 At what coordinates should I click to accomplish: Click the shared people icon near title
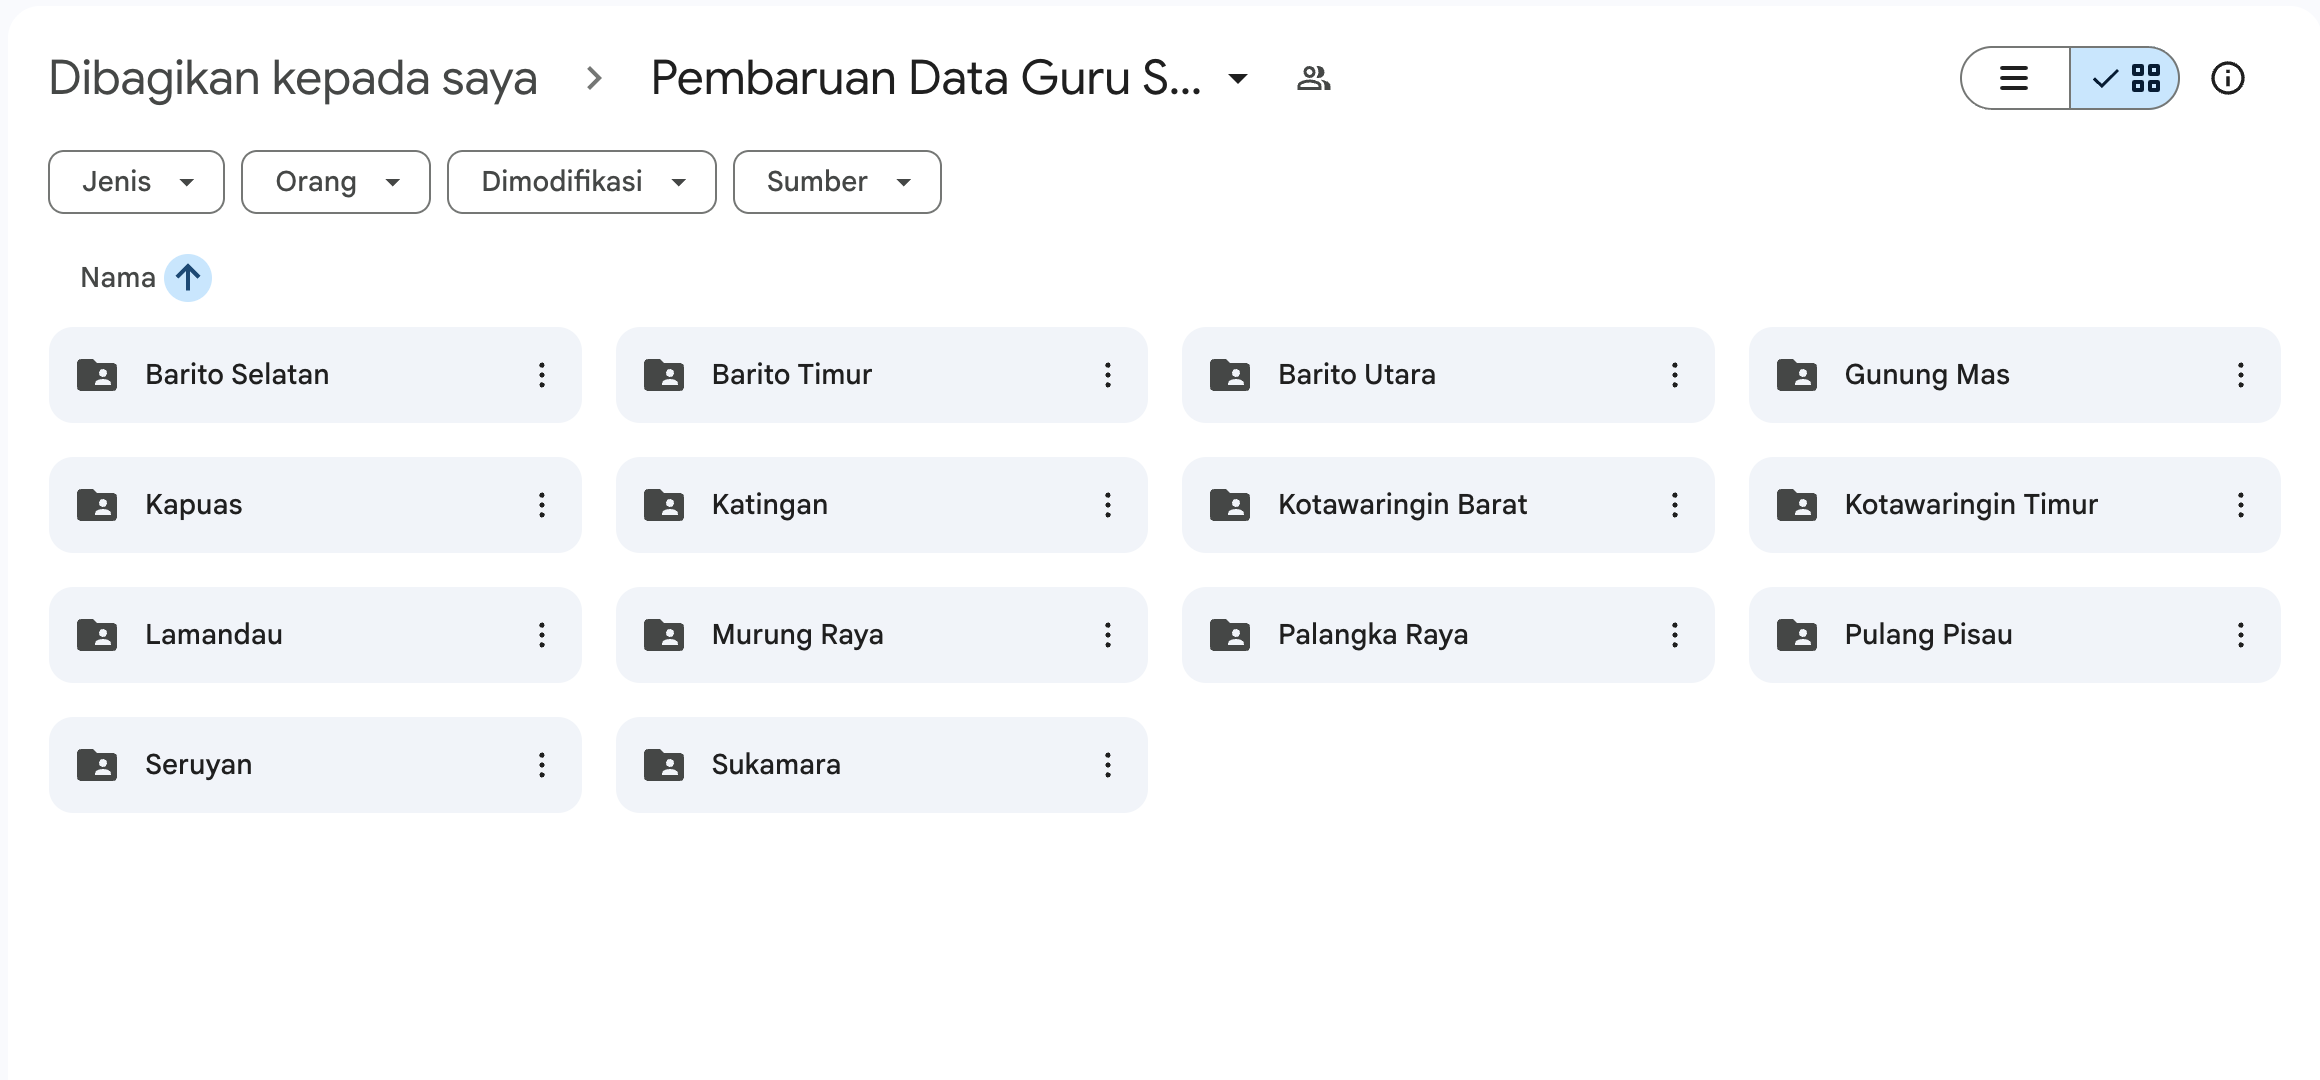[x=1313, y=78]
